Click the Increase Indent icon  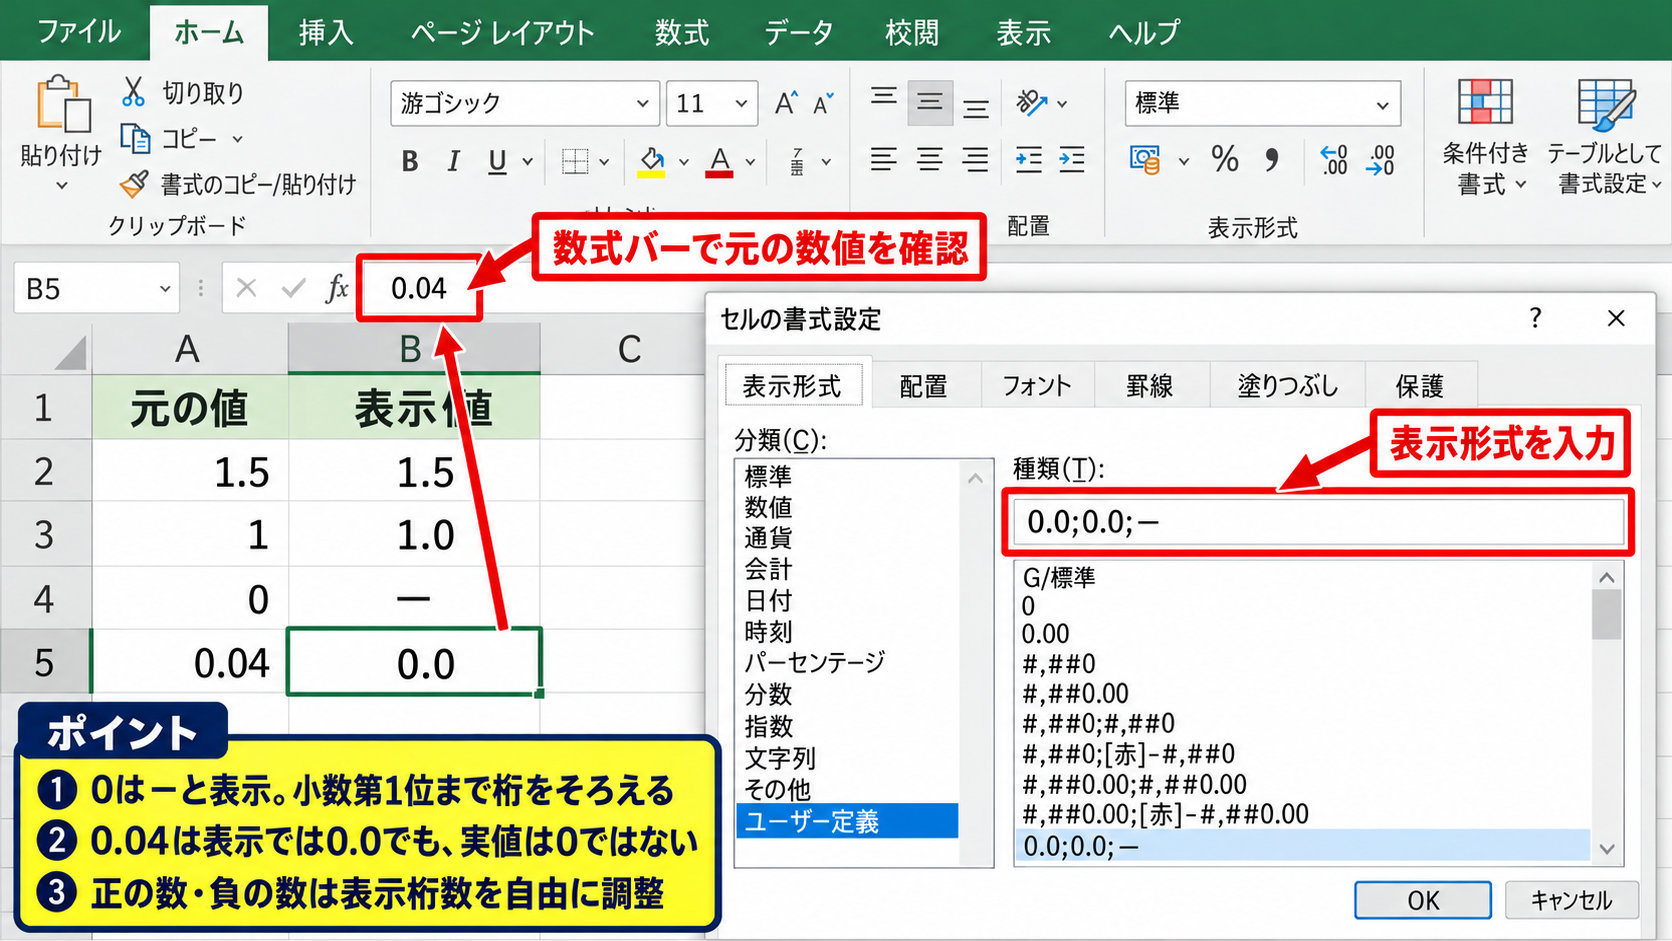[1072, 159]
